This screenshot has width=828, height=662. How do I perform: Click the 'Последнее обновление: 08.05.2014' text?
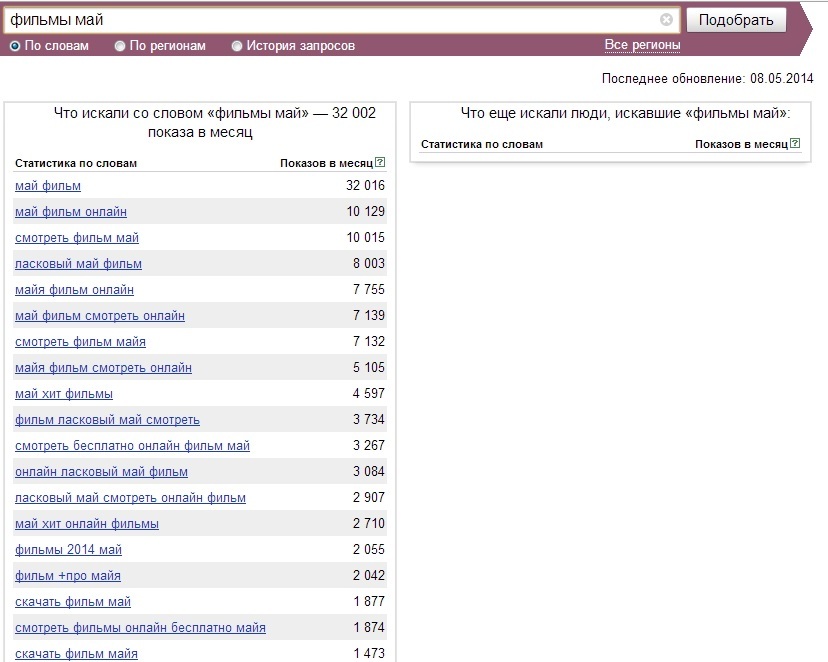[708, 79]
